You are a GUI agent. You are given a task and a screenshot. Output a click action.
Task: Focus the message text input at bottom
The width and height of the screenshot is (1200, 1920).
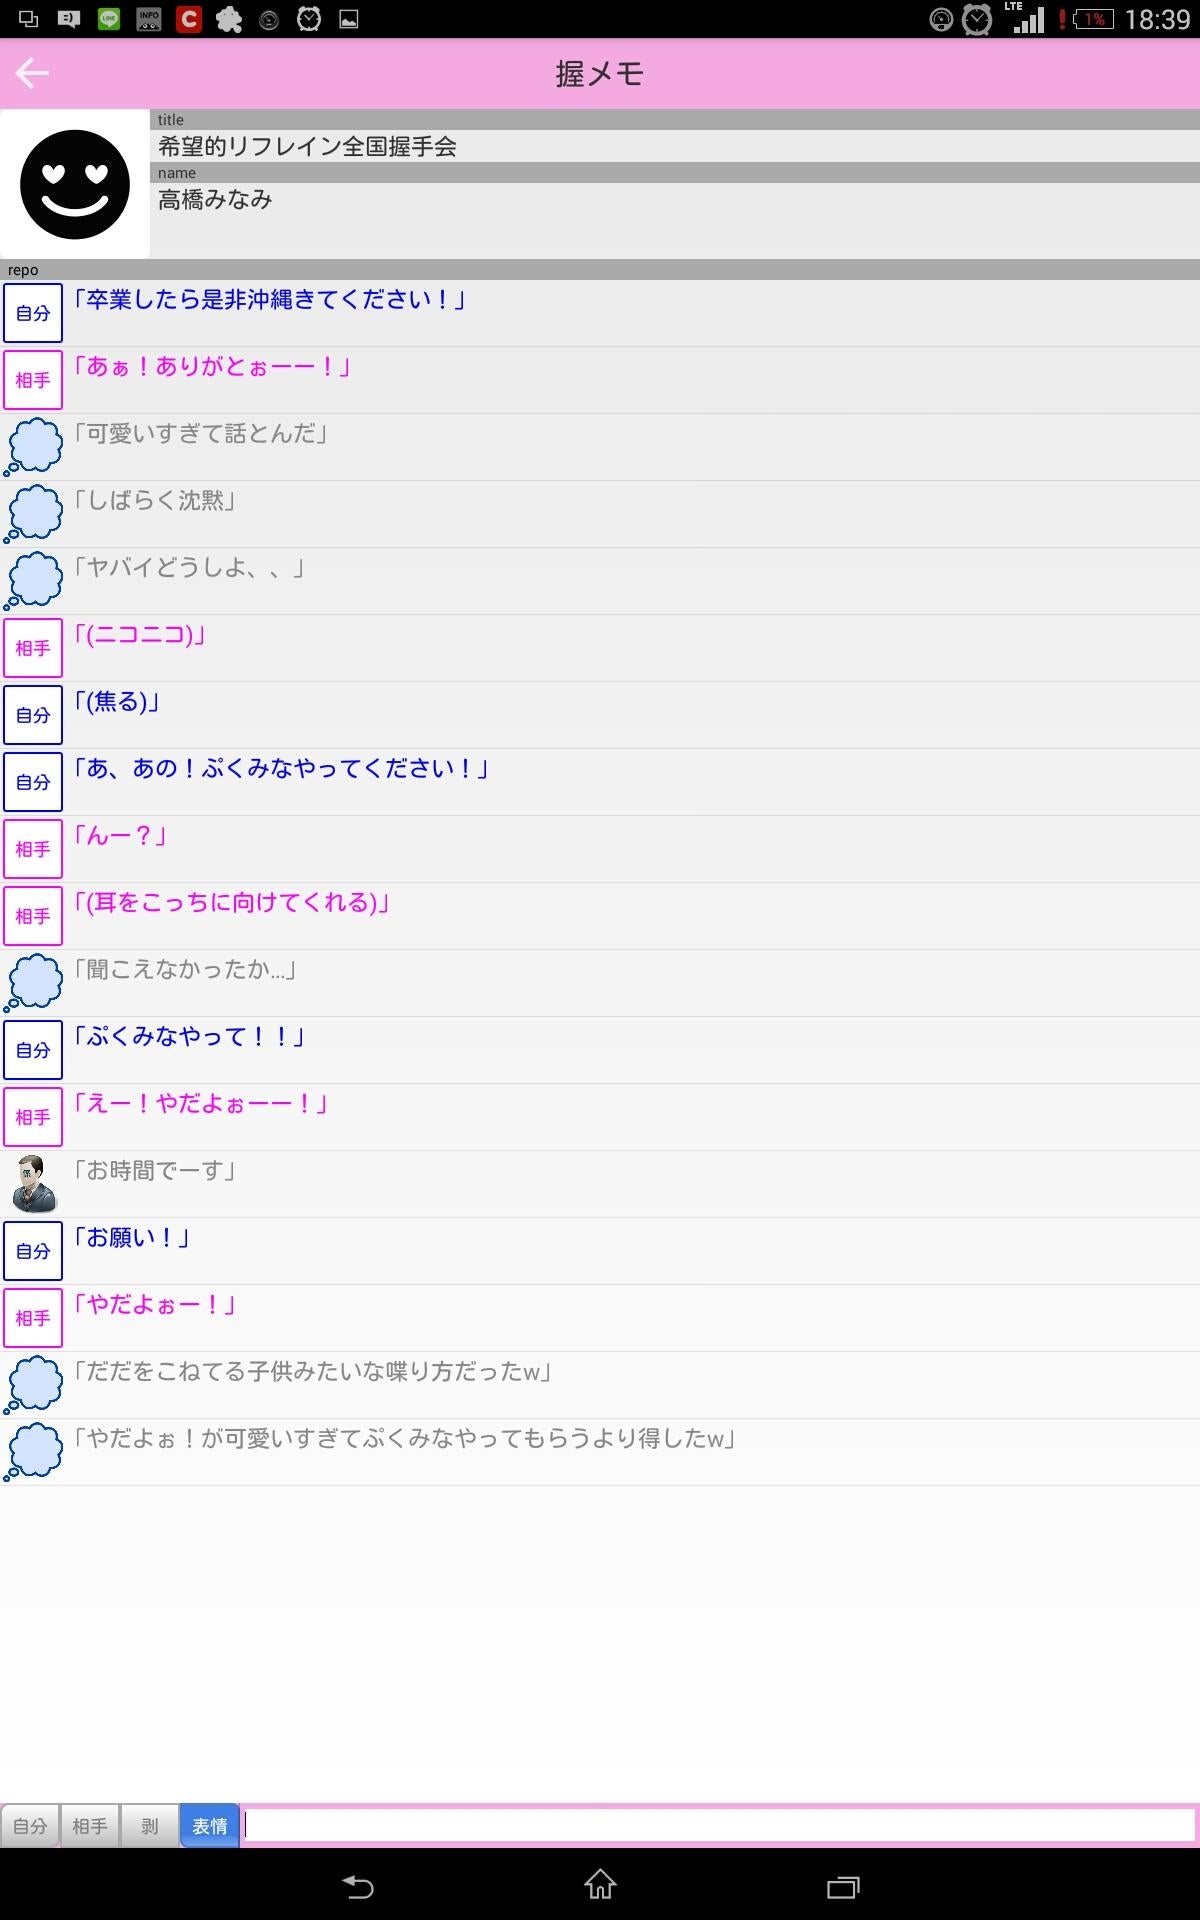pos(720,1826)
